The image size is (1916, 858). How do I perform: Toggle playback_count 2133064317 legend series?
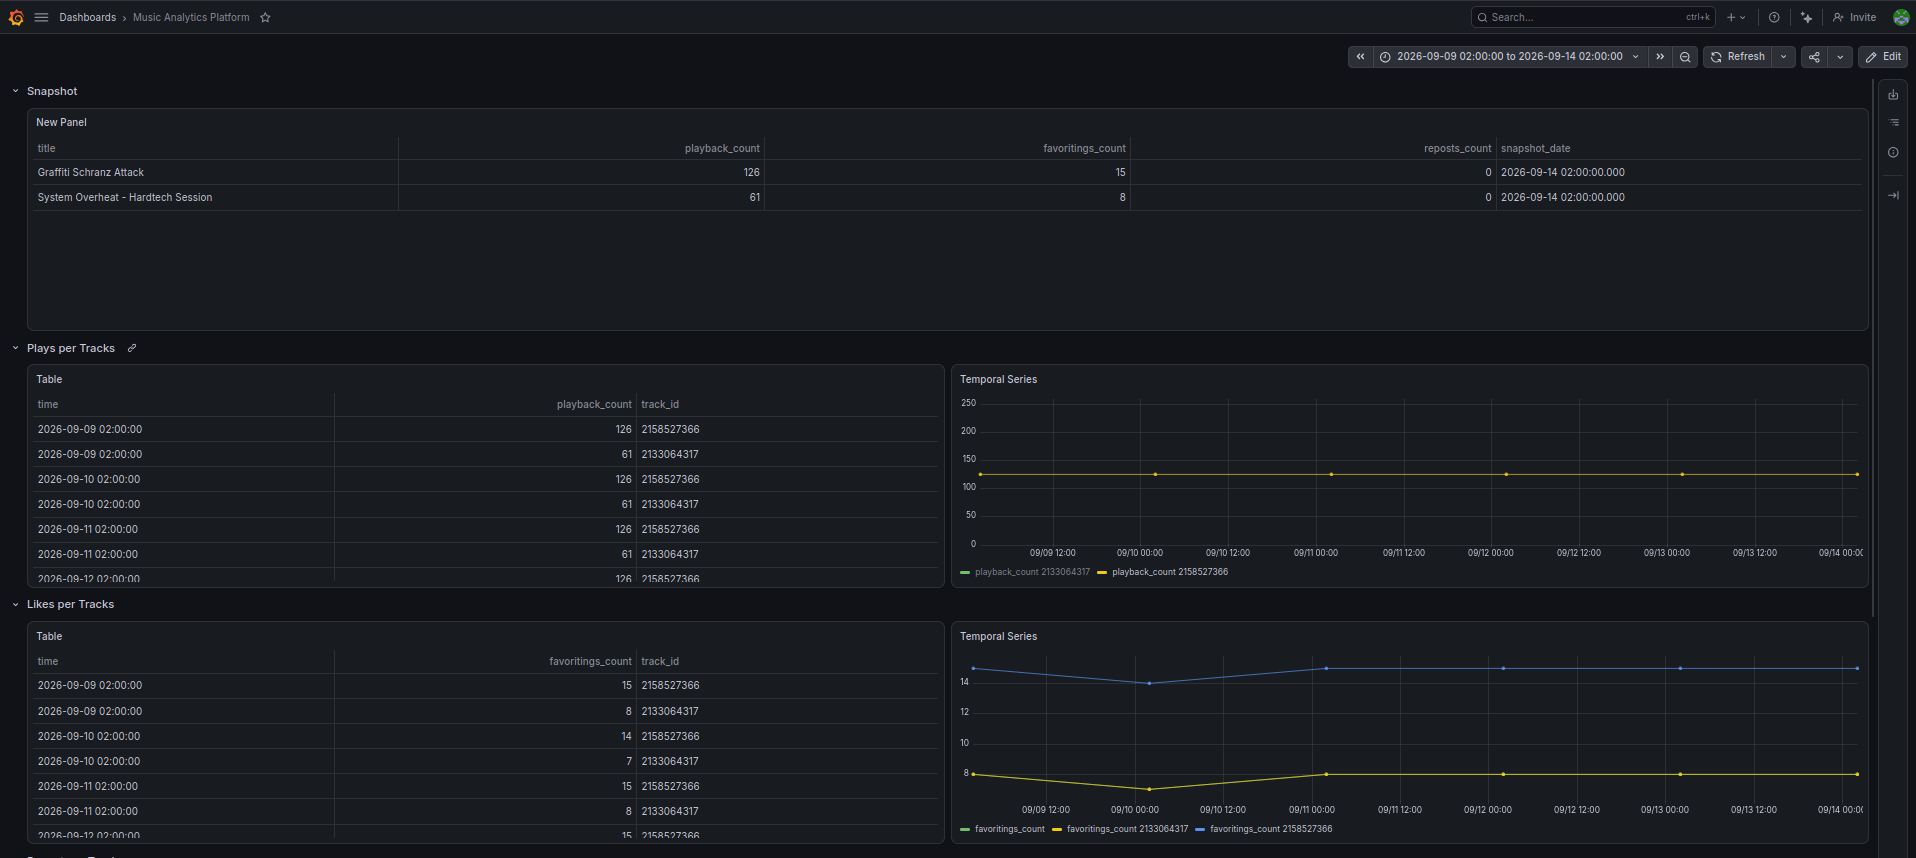click(x=1032, y=572)
